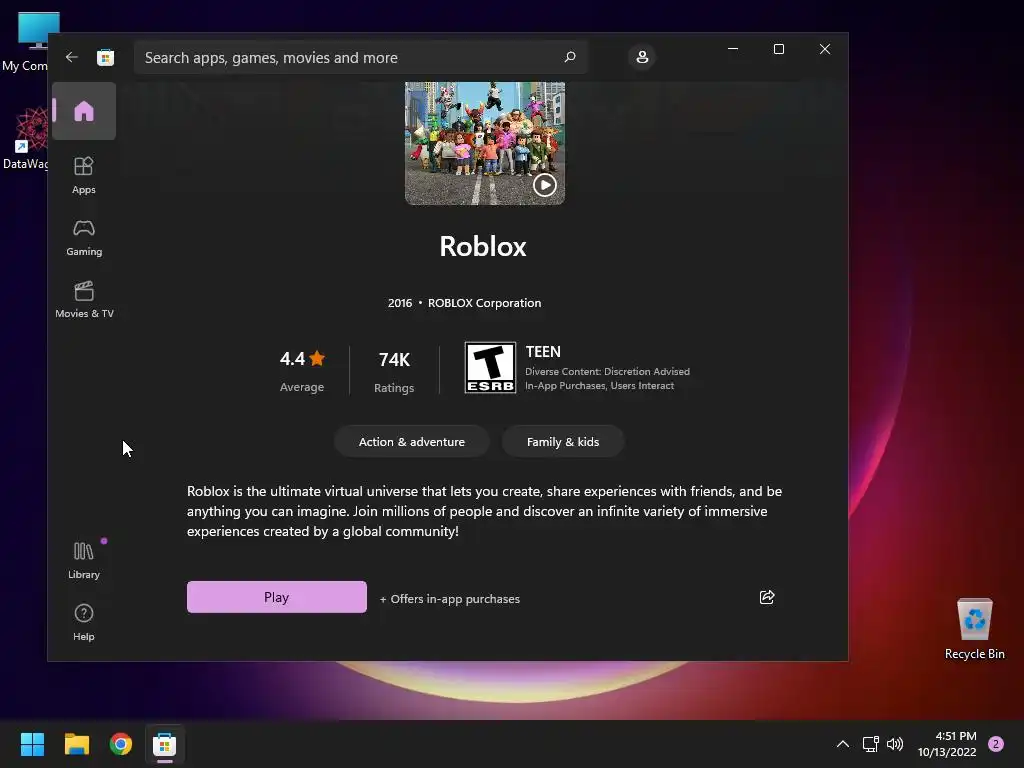Screen dimensions: 1024x768
Task: Click the ESRB Teen rating badge
Action: tap(490, 368)
